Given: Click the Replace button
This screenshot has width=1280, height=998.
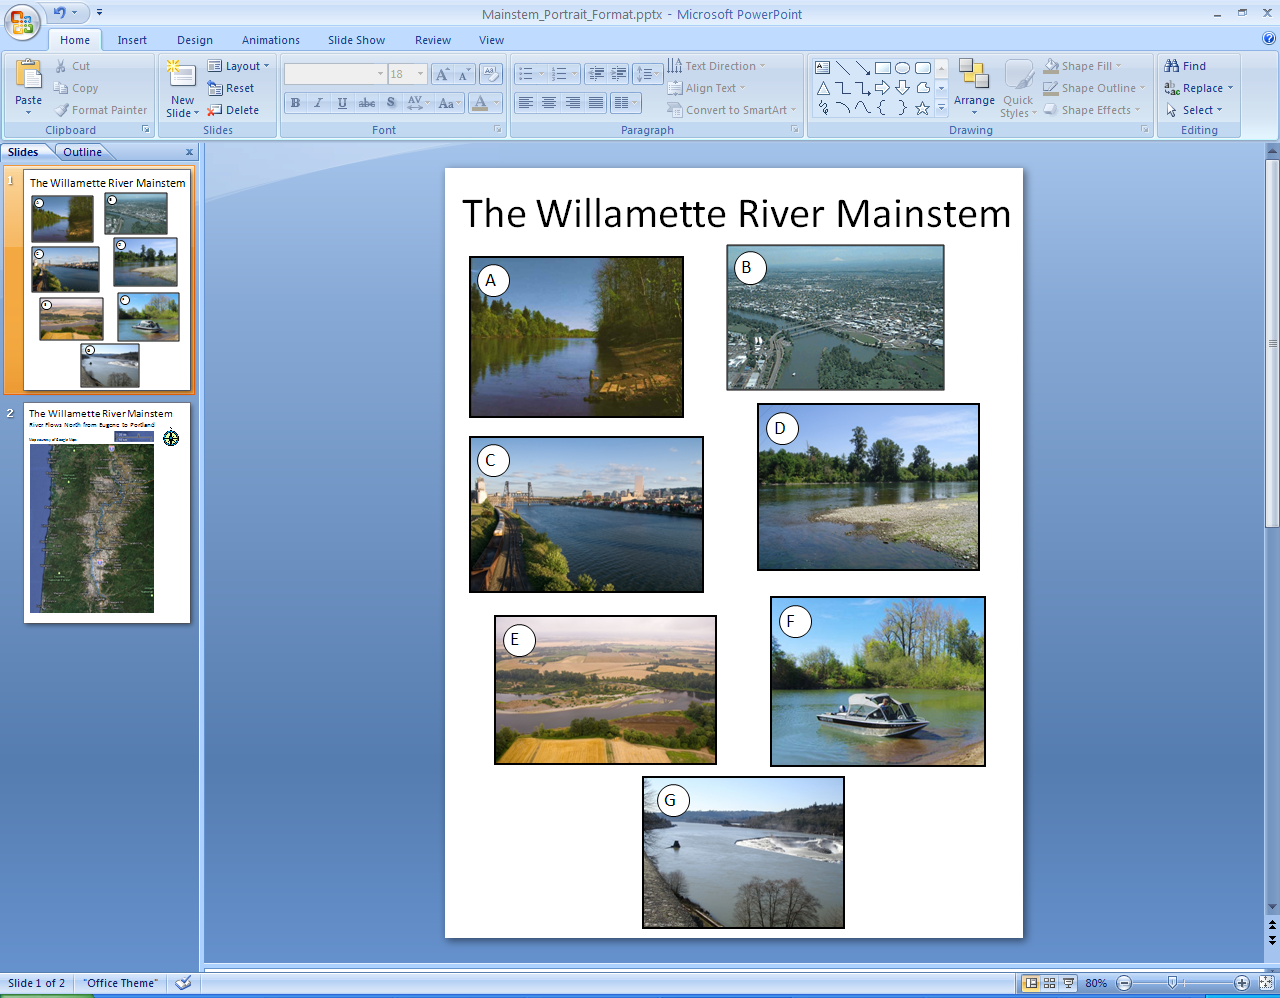Looking at the screenshot, I should tap(1200, 88).
